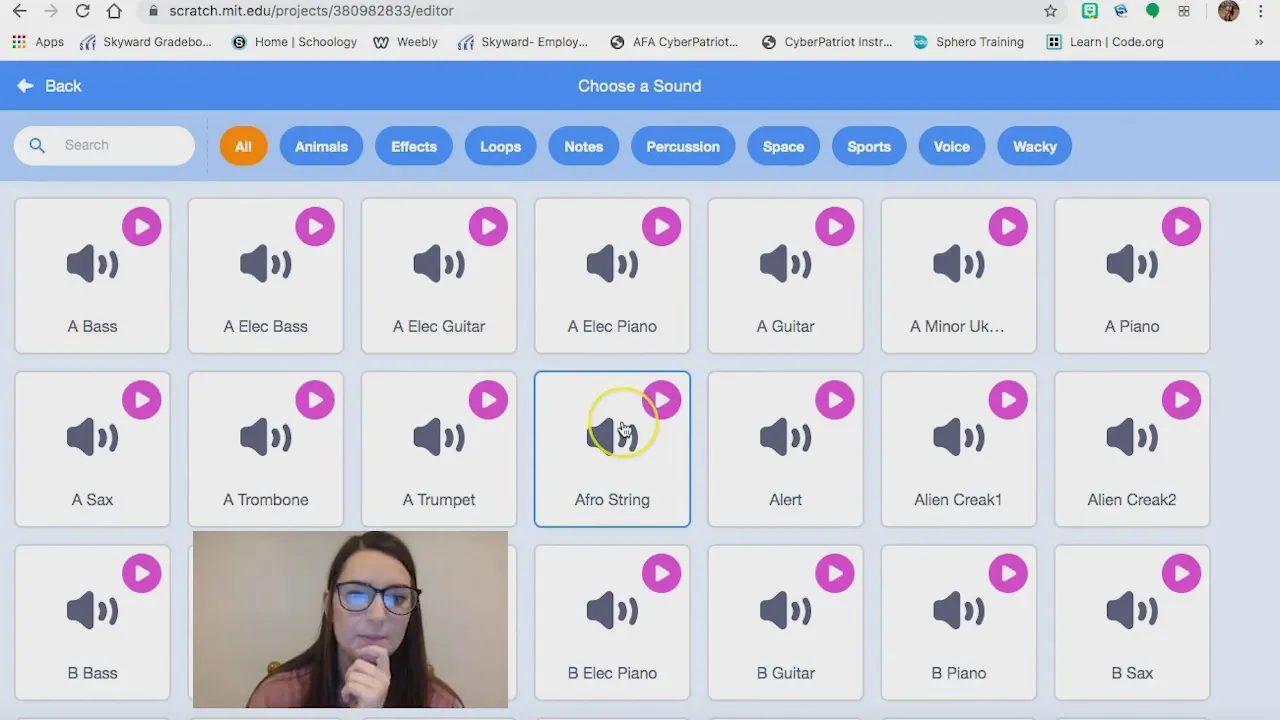Filter sounds by Sports category
This screenshot has height=720, width=1280.
tap(869, 146)
